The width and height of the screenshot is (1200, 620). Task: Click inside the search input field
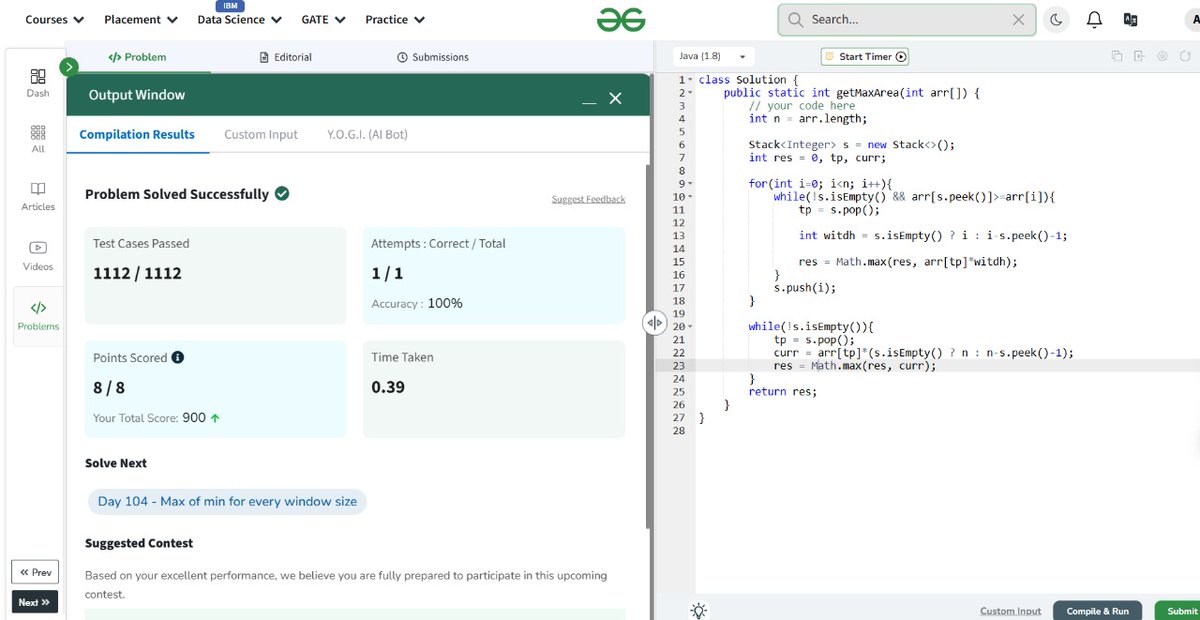(908, 19)
